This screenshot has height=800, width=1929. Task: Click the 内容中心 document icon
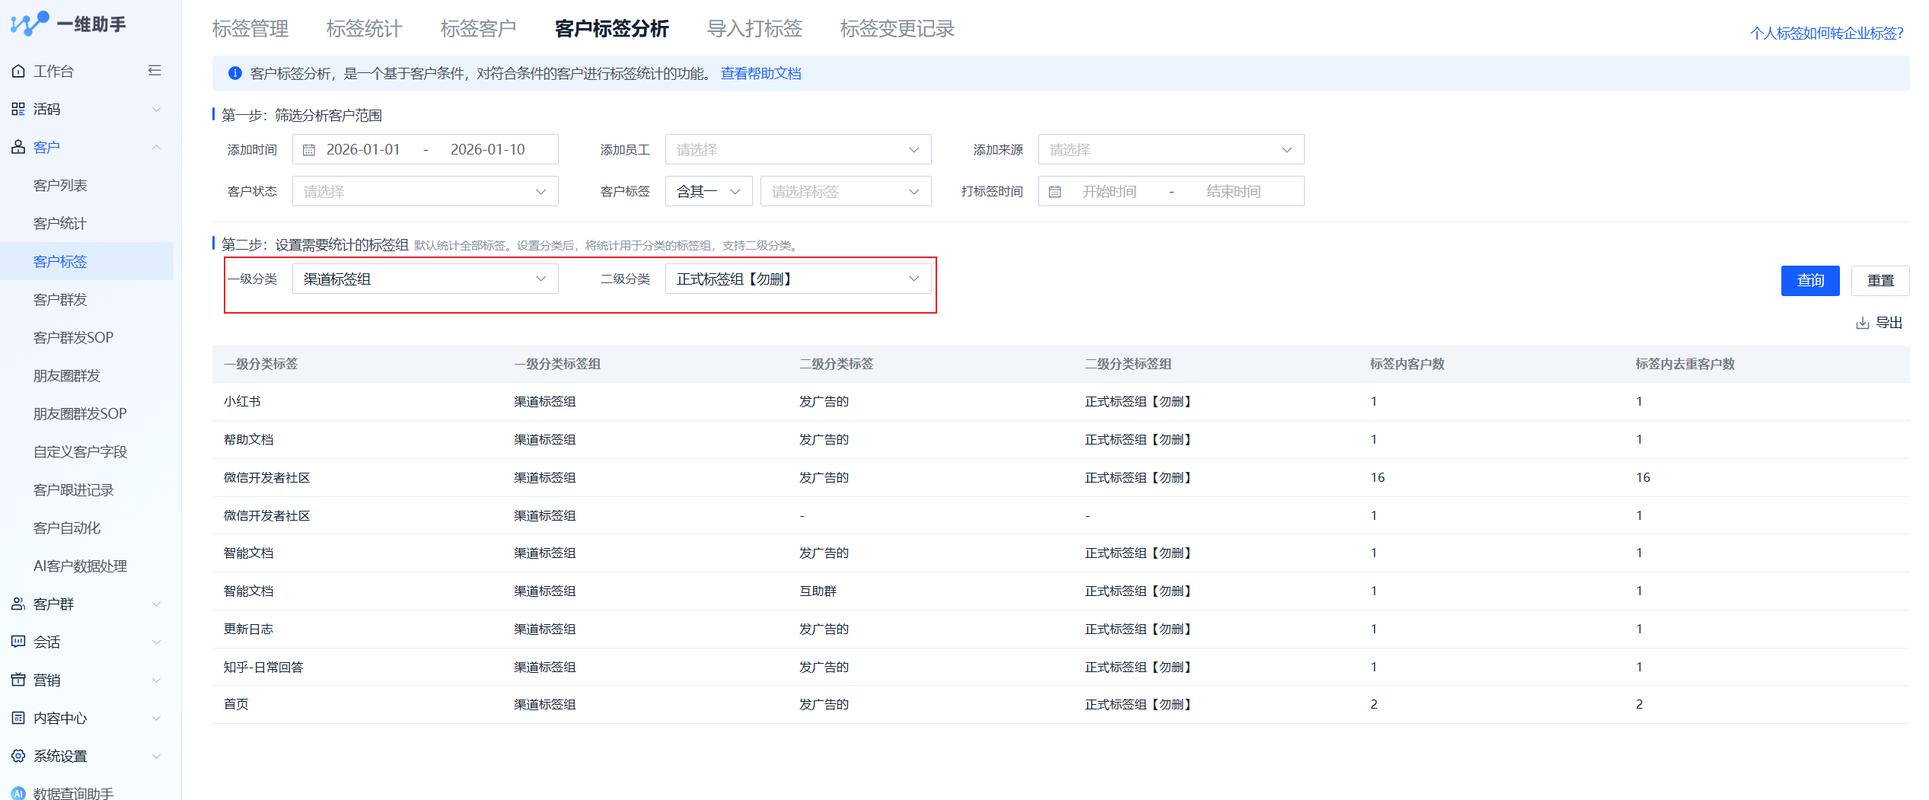click(x=18, y=718)
